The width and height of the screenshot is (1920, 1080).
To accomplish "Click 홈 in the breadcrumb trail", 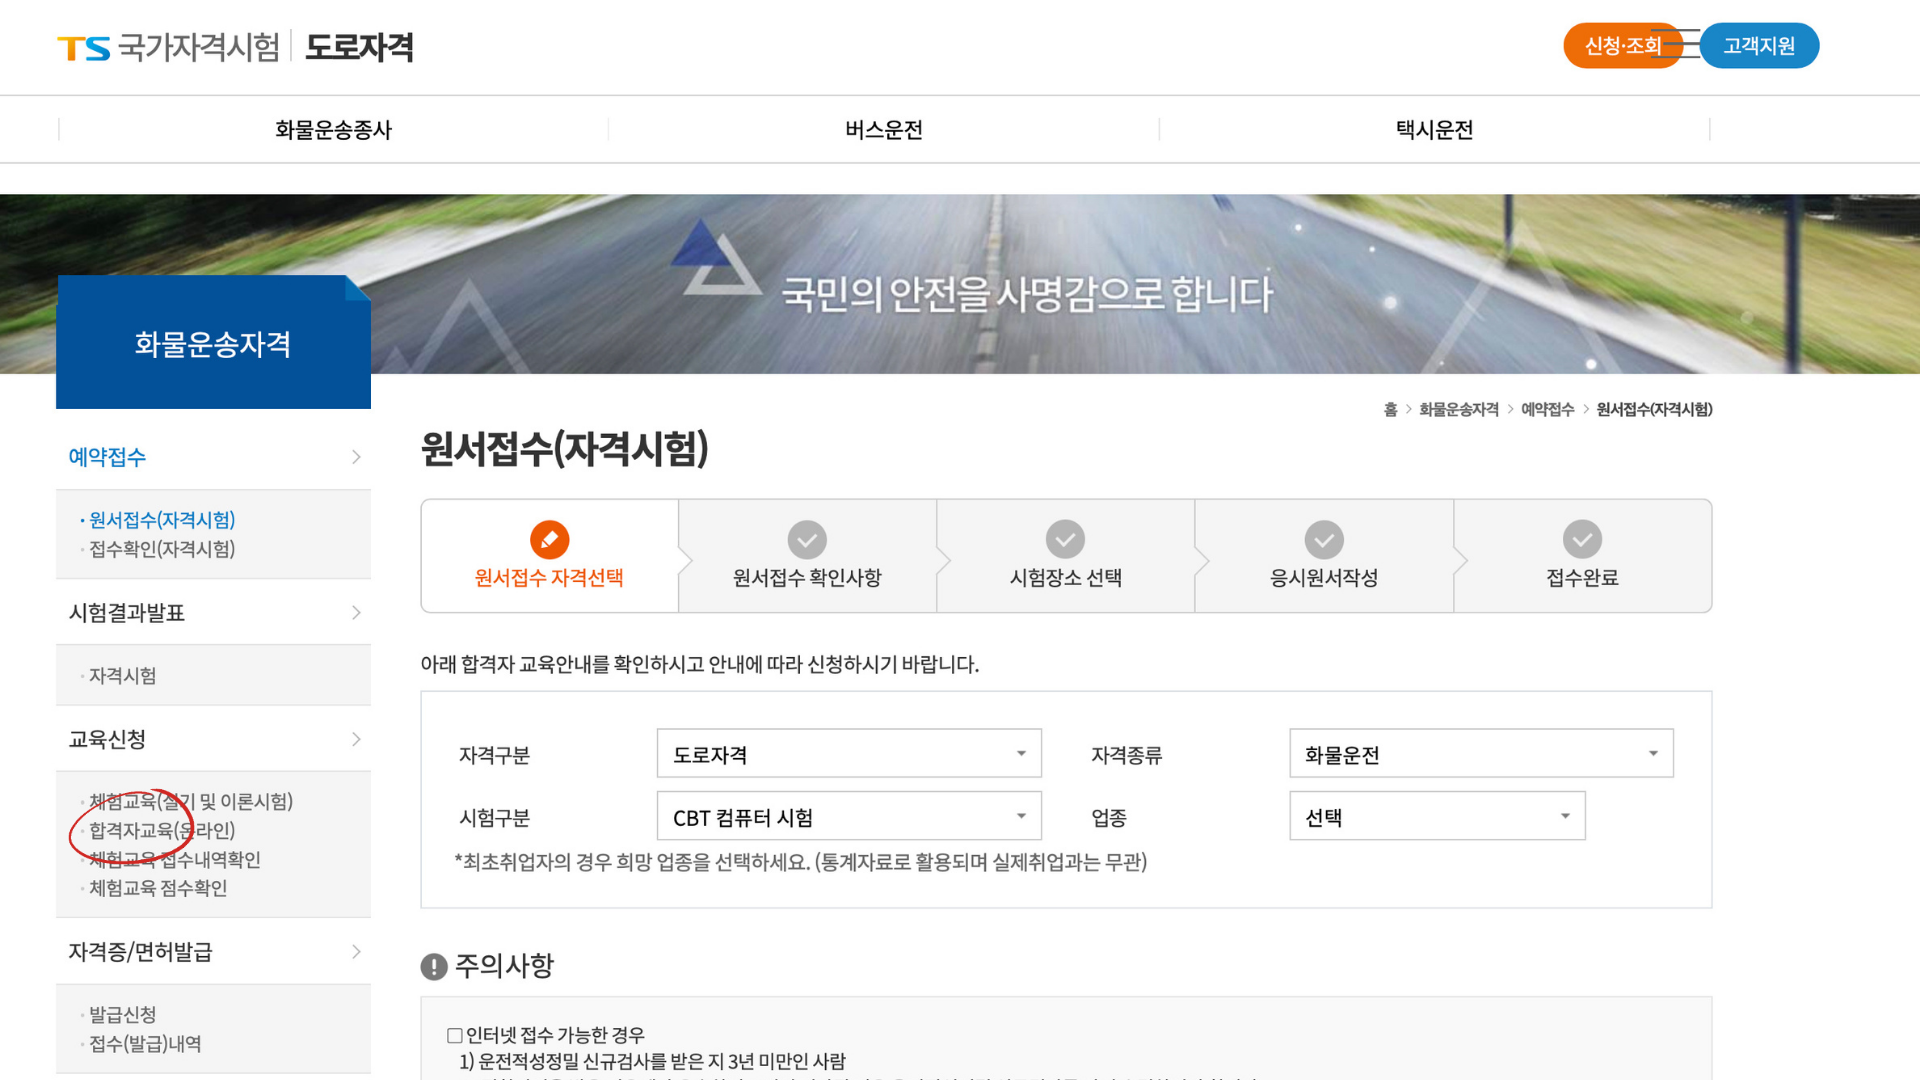I will 1391,409.
